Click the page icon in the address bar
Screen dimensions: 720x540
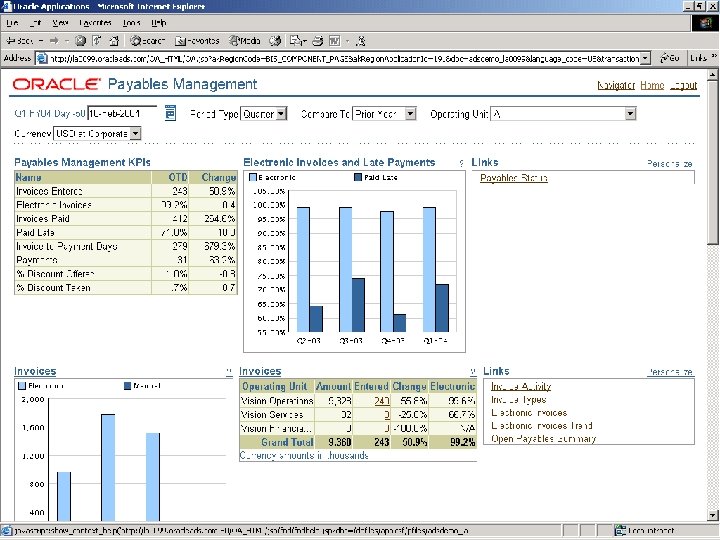(42, 58)
